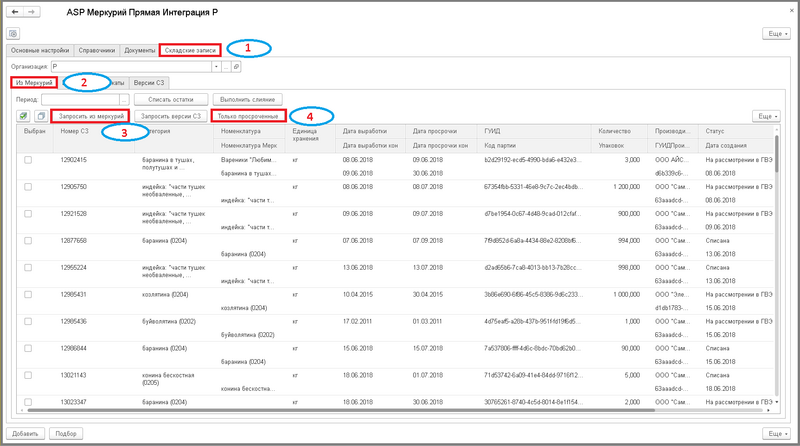The height and width of the screenshot is (446, 800).
Task: Click the uncheck-all rows icon in the toolbar
Action: pyautogui.click(x=41, y=116)
